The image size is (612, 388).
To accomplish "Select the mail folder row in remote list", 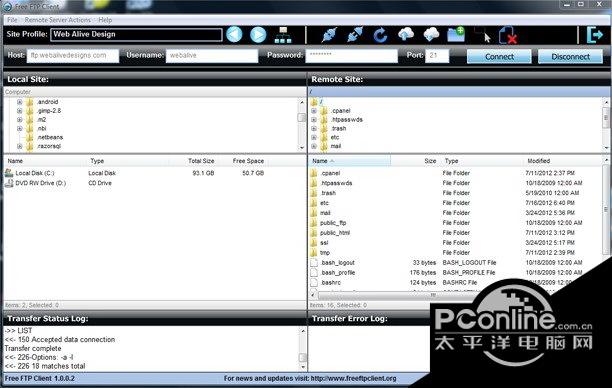I will (456, 213).
